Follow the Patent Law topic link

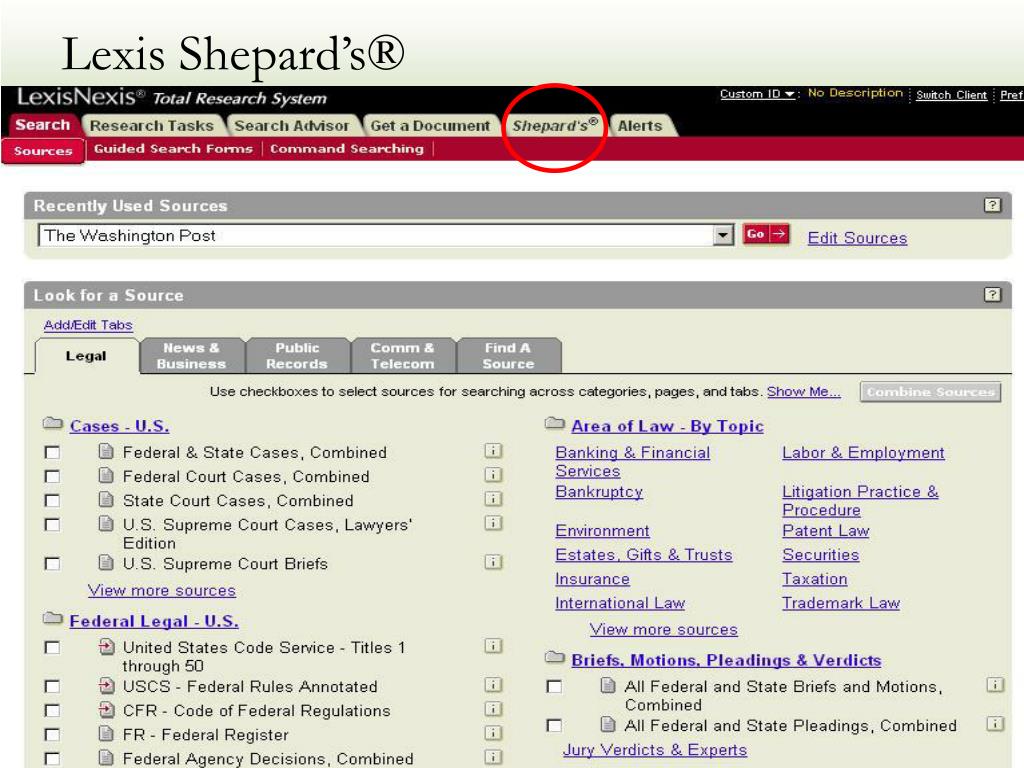pos(825,531)
